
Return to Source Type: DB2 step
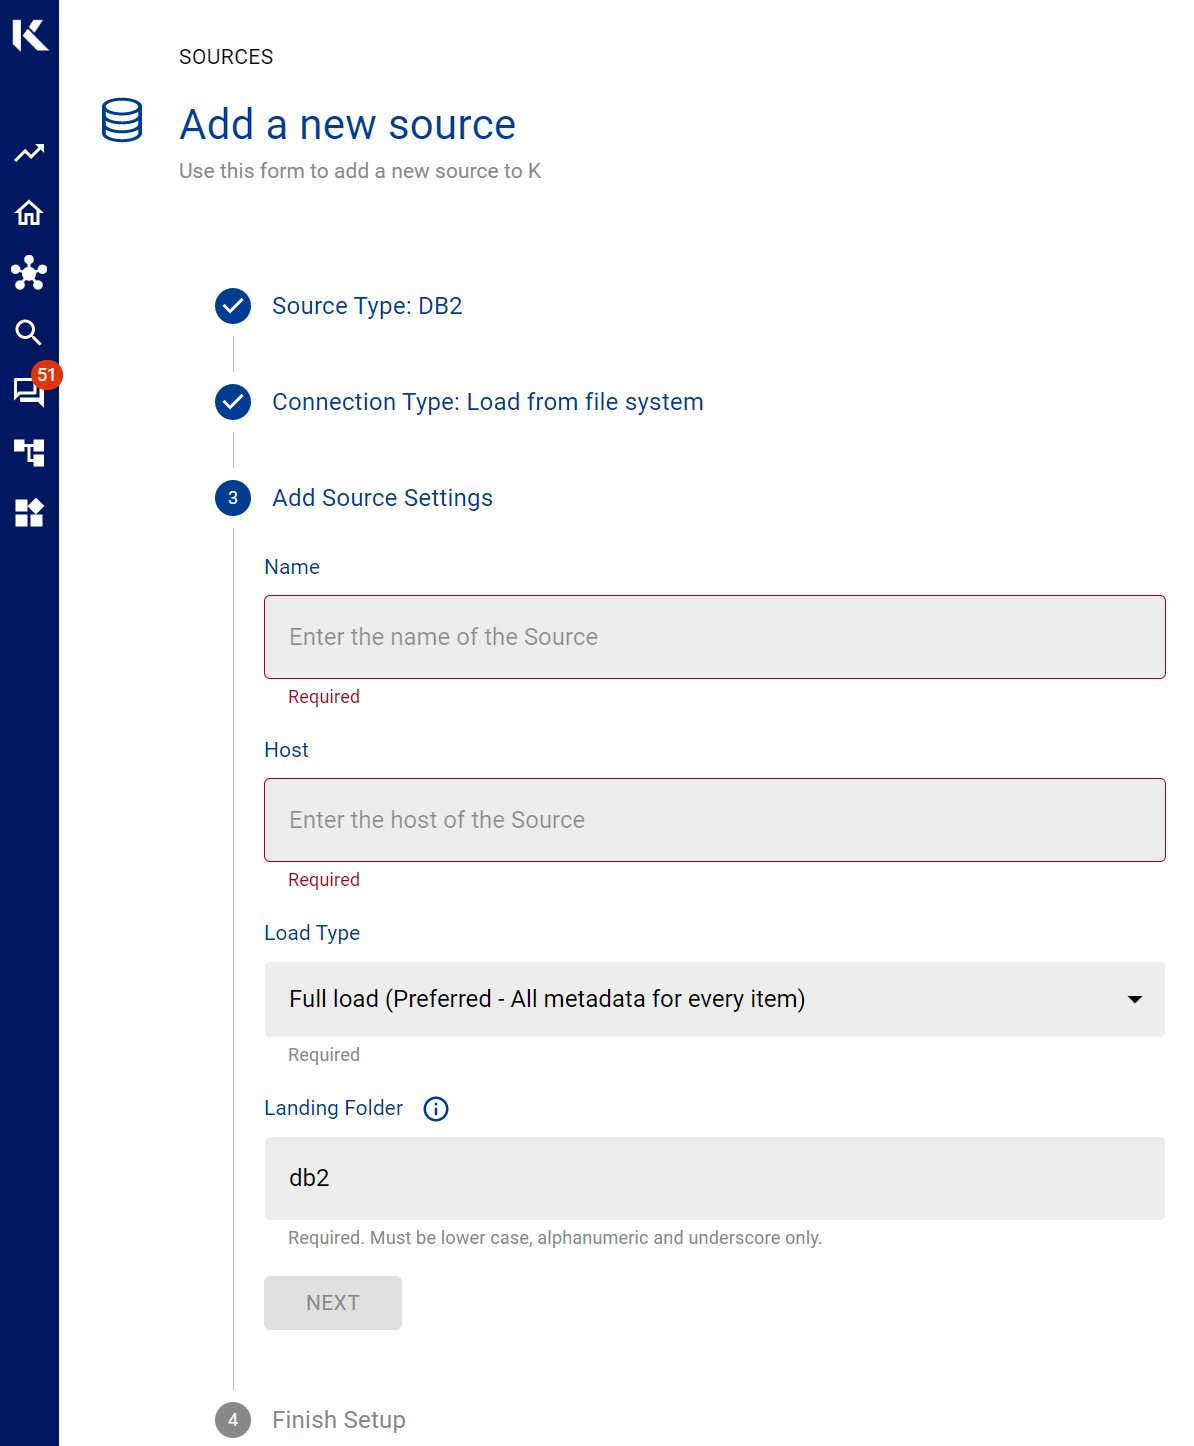[366, 306]
